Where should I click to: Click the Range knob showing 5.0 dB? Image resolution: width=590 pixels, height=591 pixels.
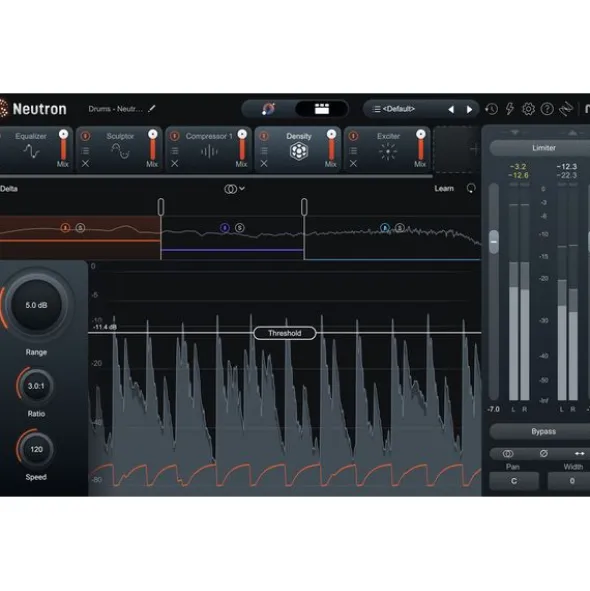coord(37,305)
